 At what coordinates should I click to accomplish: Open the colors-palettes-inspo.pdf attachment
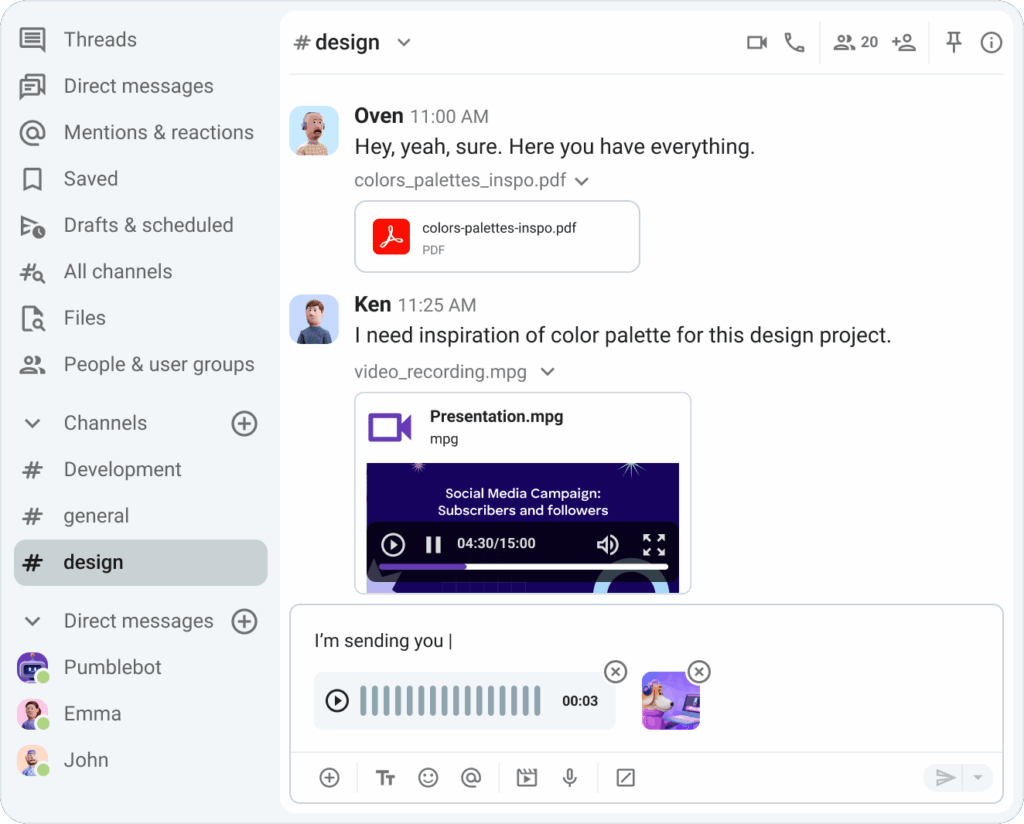pos(497,237)
